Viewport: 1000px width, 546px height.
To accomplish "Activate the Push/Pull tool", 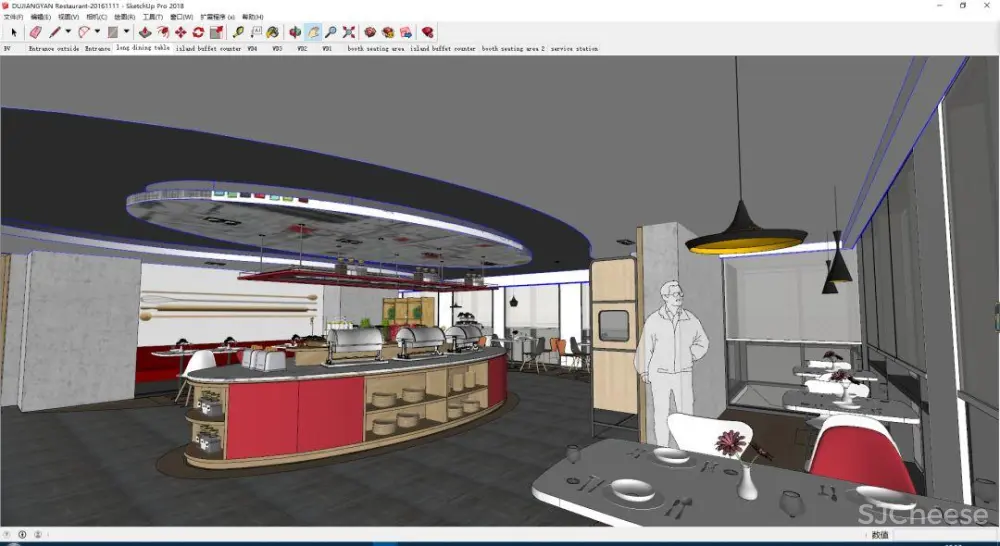I will pyautogui.click(x=145, y=33).
